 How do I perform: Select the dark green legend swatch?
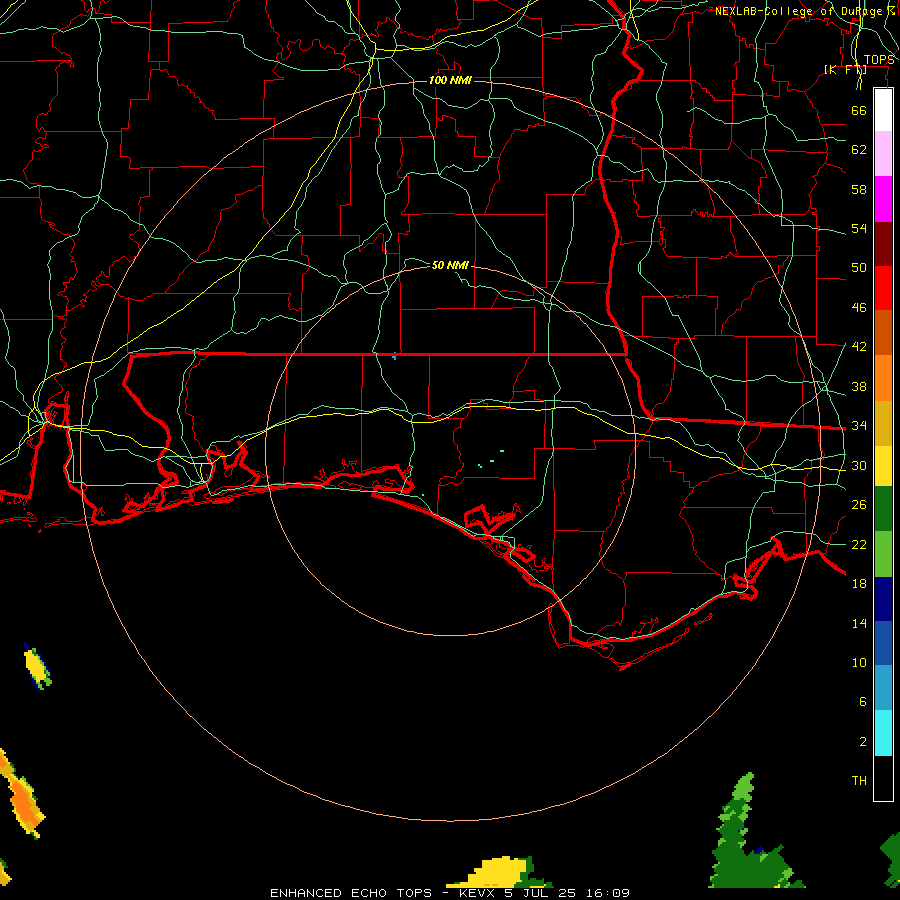[x=883, y=509]
